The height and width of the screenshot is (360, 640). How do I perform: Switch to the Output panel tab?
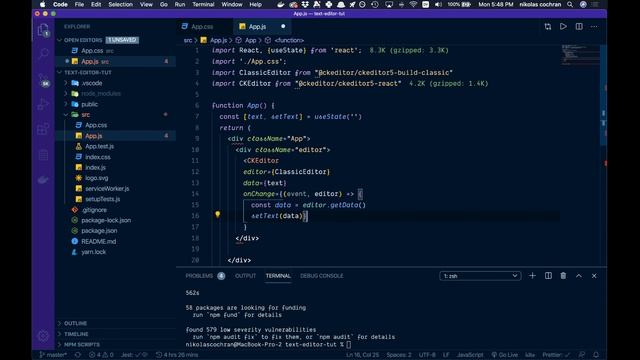click(245, 276)
